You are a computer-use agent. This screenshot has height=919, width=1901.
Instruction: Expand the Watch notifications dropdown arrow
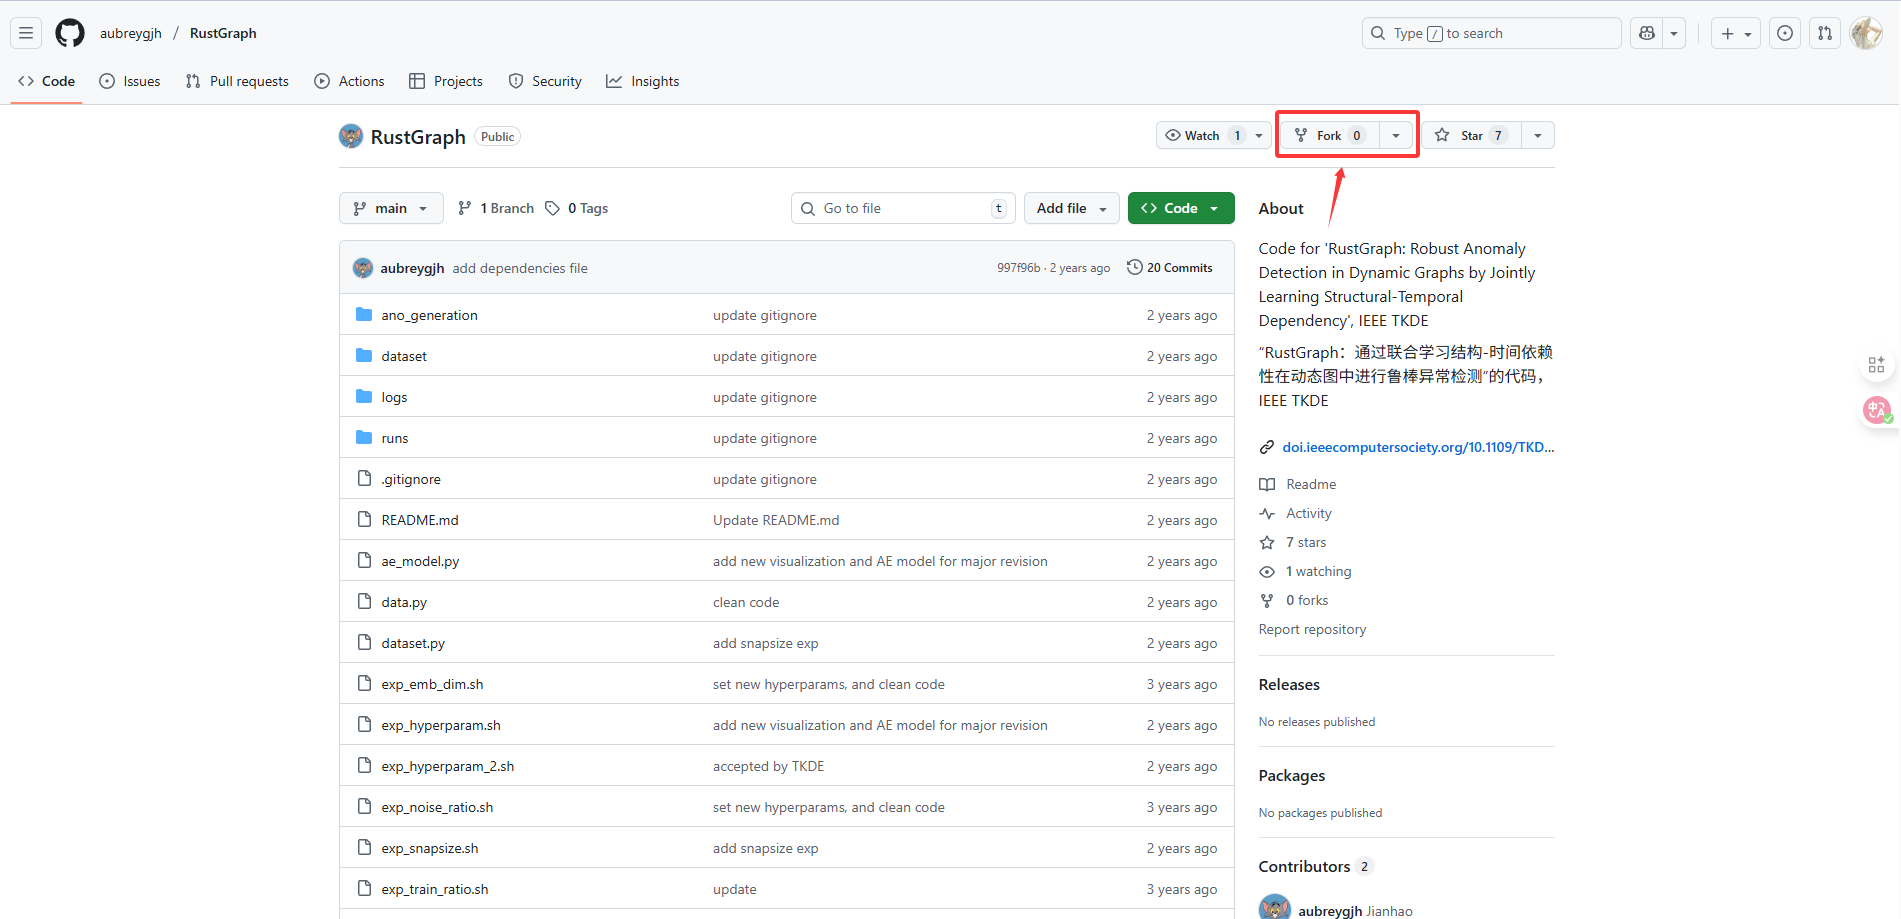[x=1259, y=135]
